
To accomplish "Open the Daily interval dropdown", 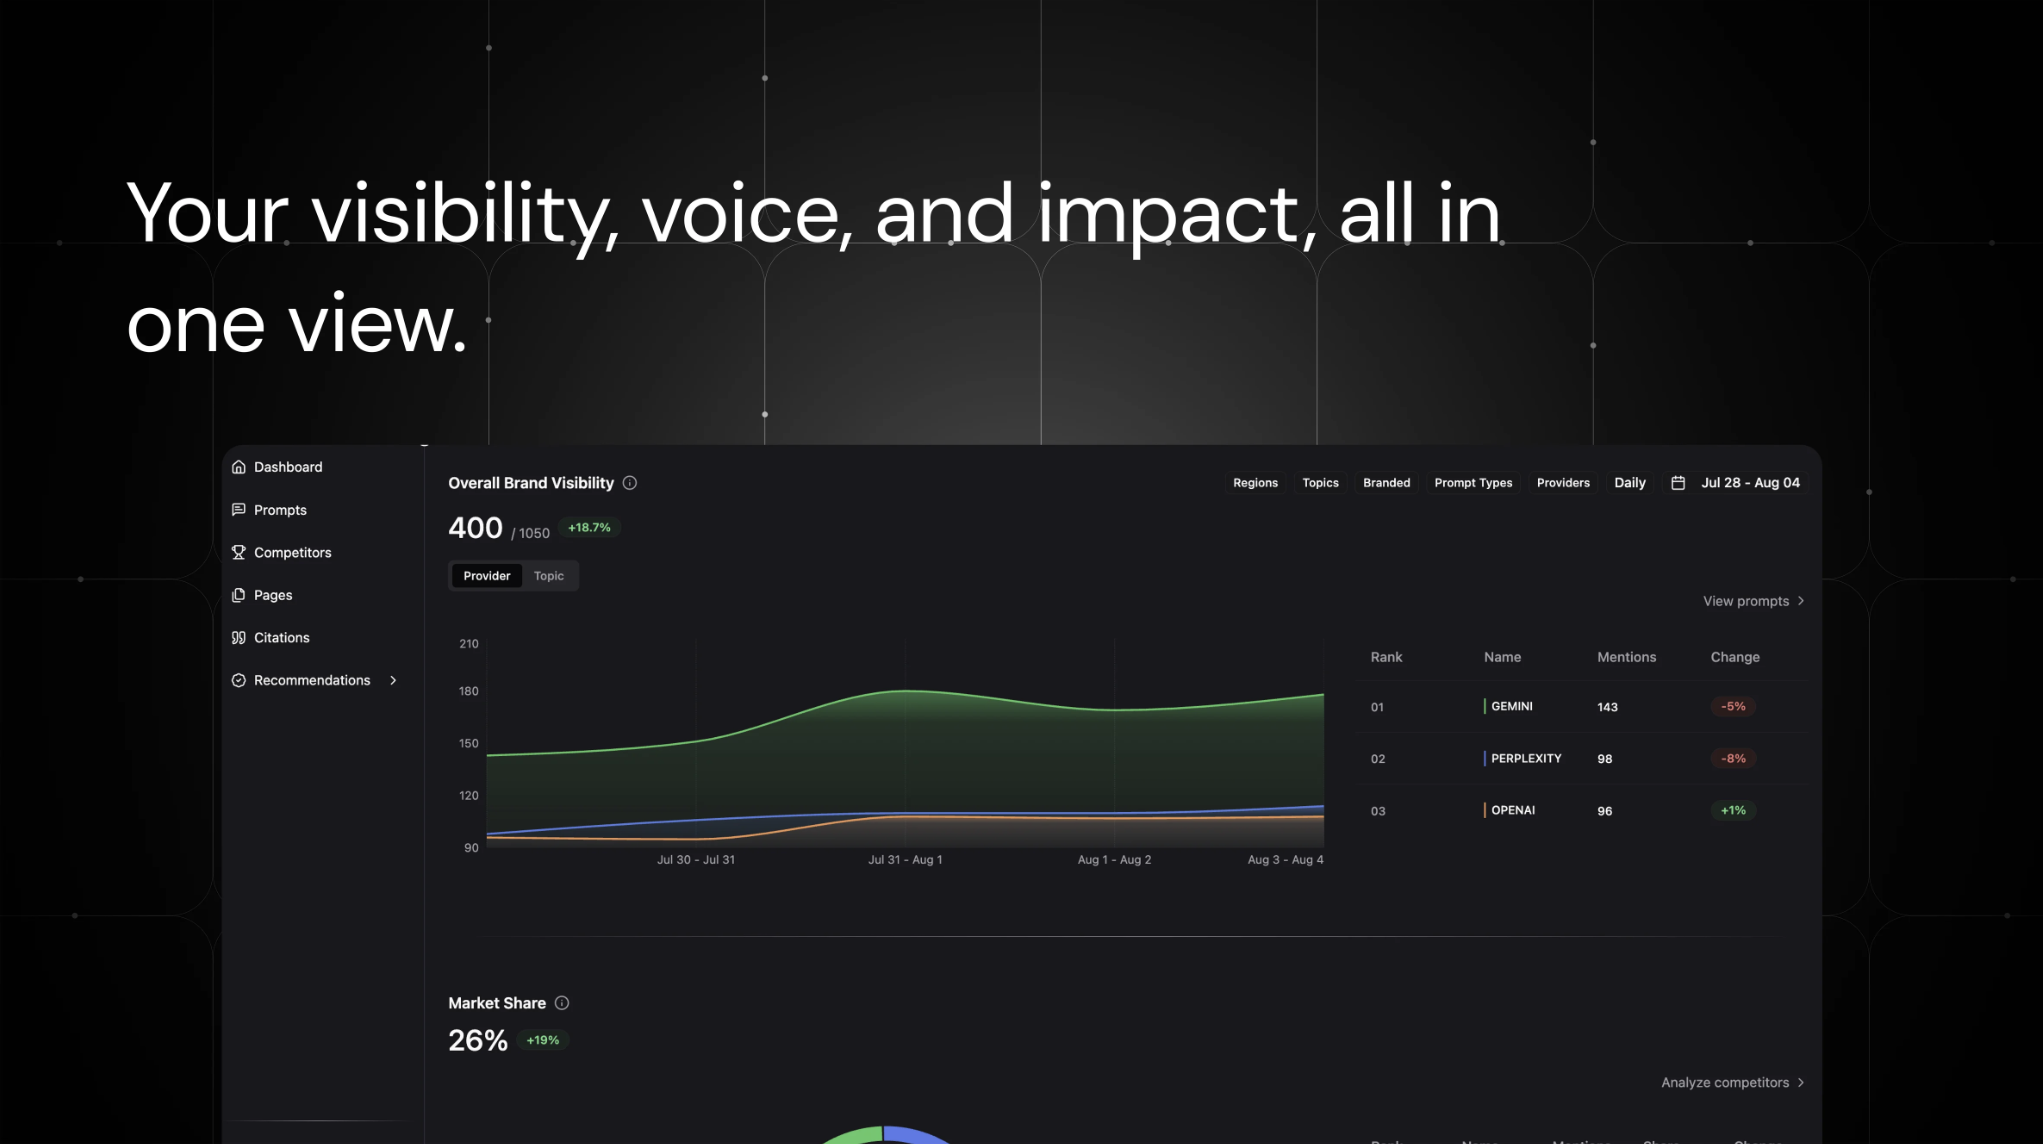I will [x=1629, y=483].
